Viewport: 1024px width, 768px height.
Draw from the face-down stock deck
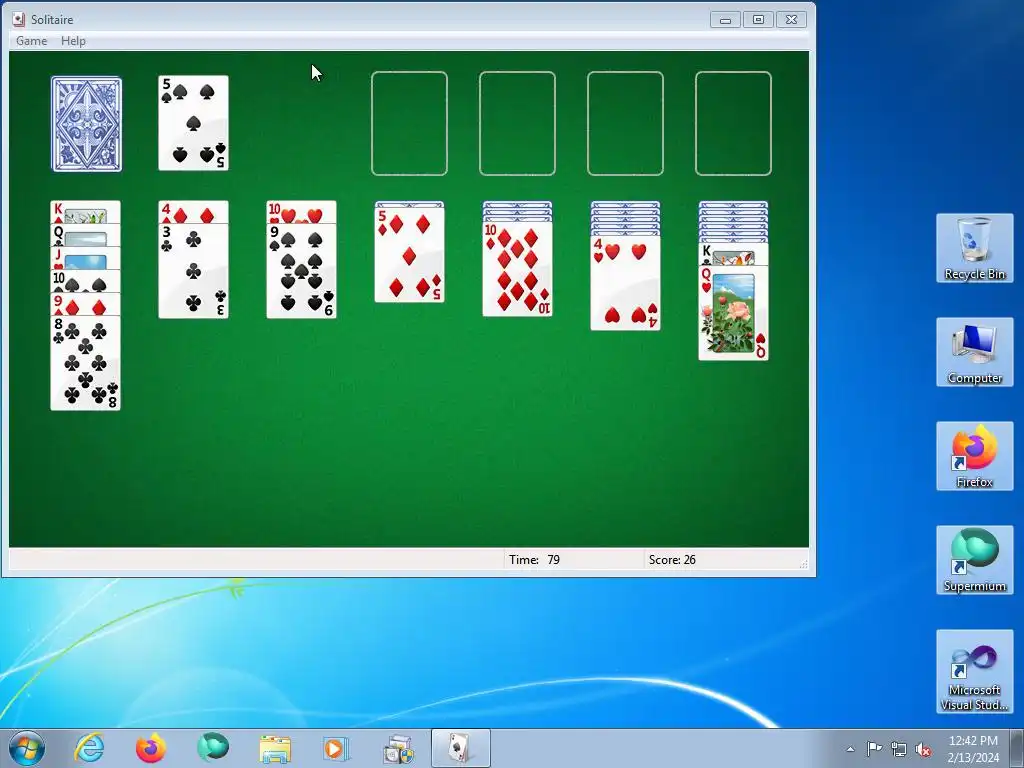click(x=86, y=124)
